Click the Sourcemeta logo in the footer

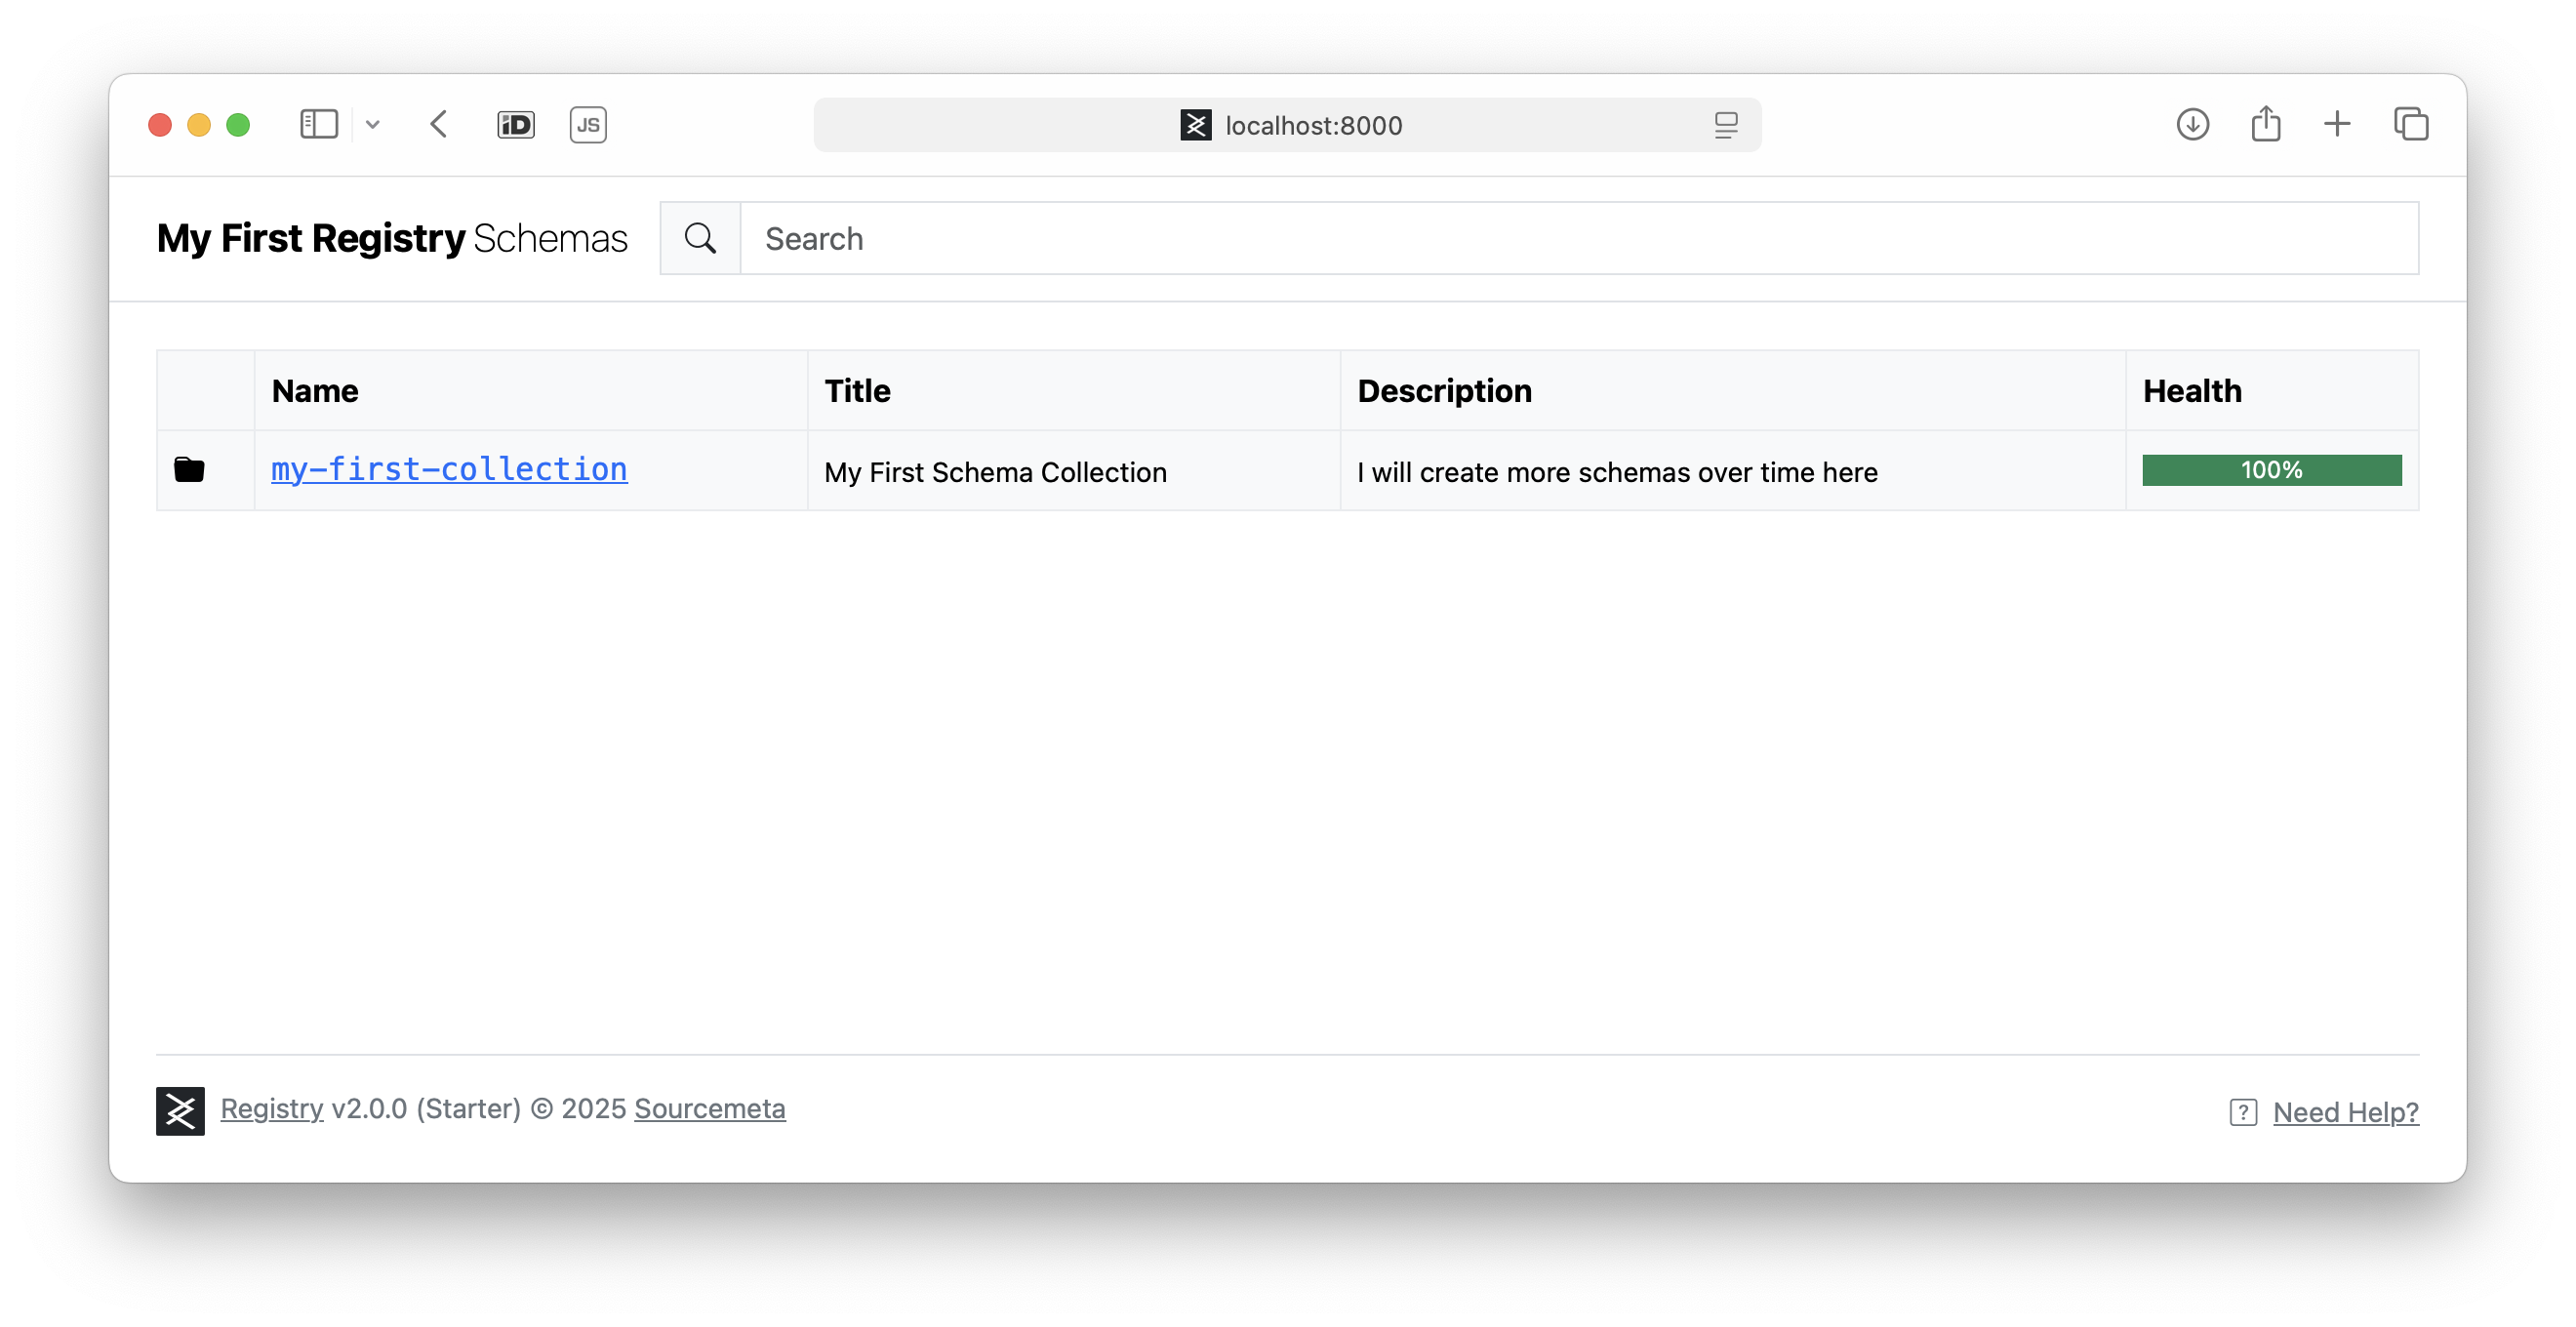pos(179,1110)
